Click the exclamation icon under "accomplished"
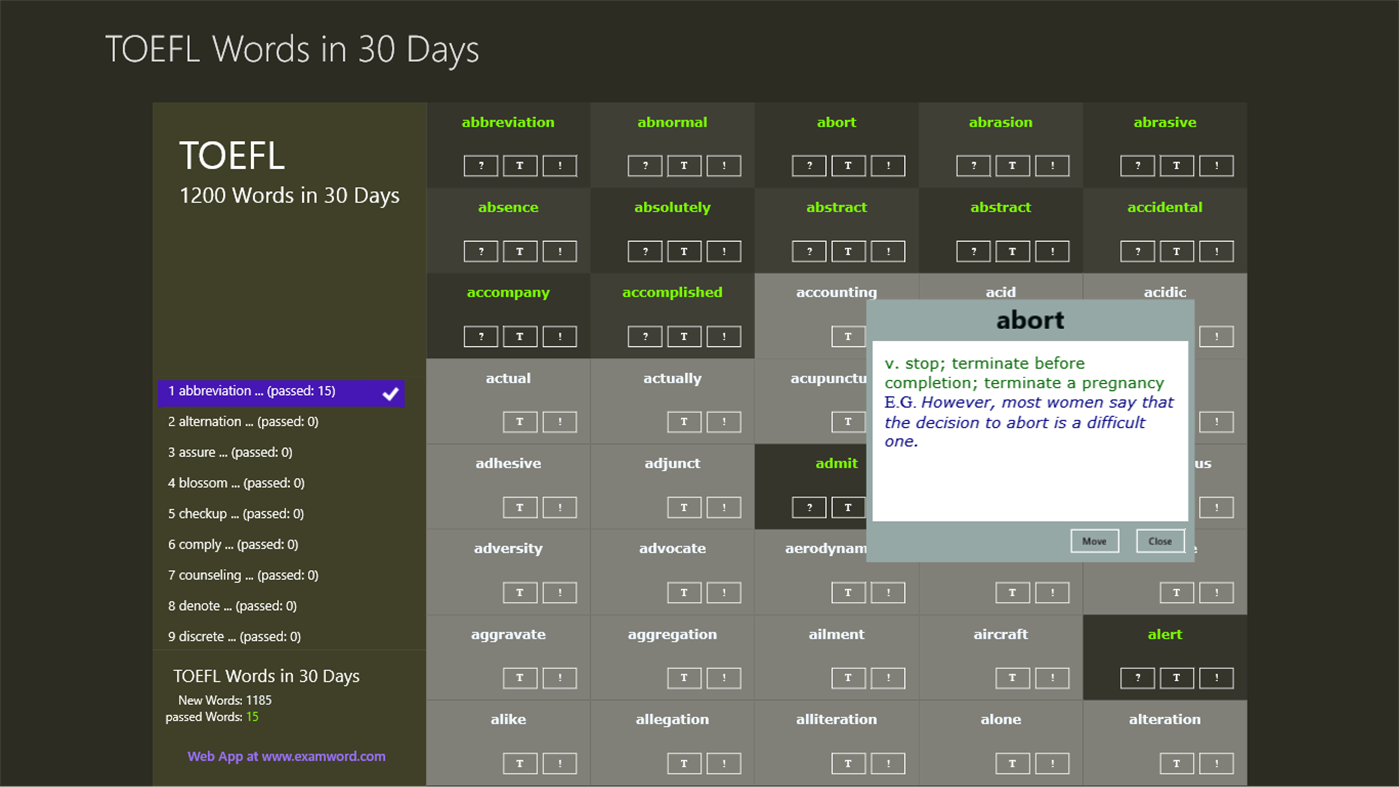Screen dimensions: 1399x787 pyautogui.click(x=724, y=336)
